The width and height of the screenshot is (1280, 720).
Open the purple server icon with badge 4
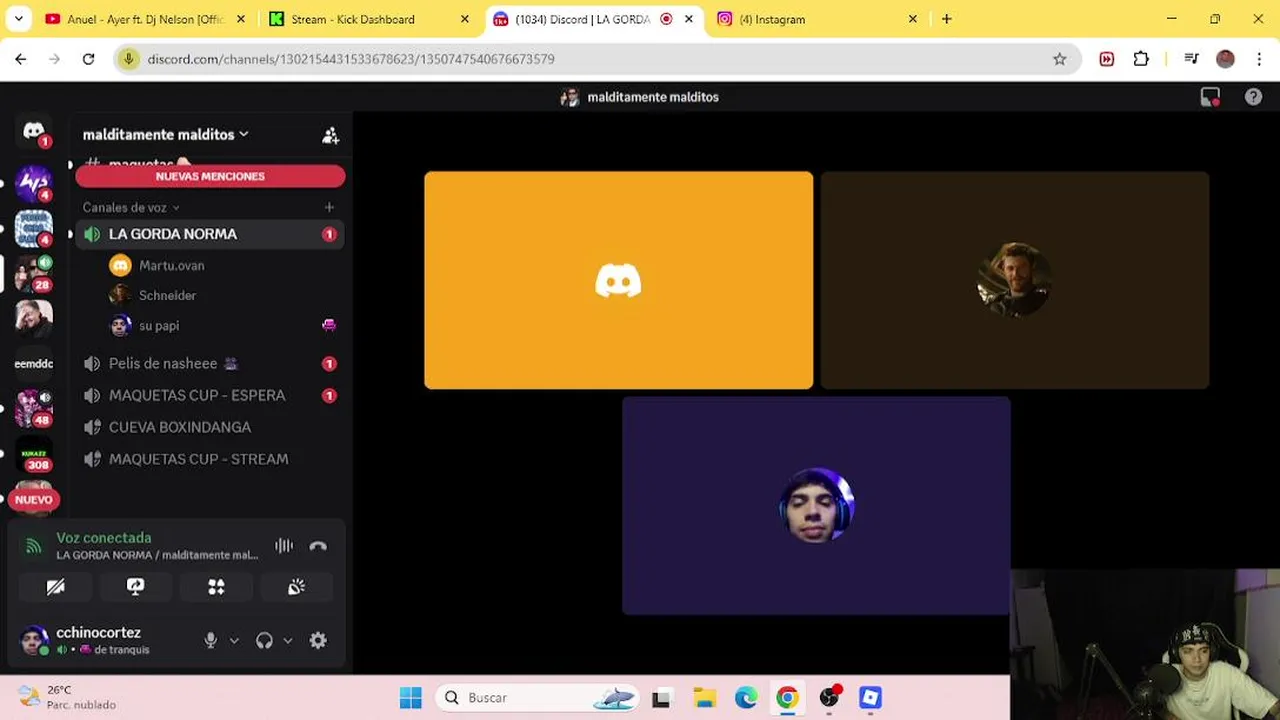coord(34,184)
